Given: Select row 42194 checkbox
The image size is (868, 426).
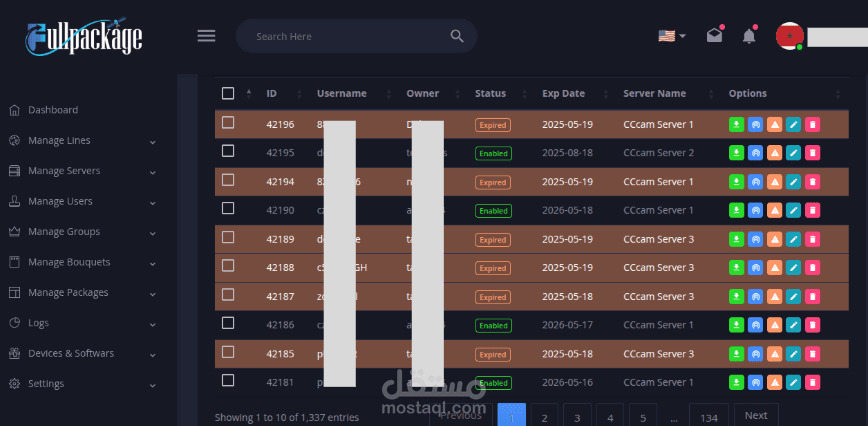Looking at the screenshot, I should pyautogui.click(x=228, y=180).
